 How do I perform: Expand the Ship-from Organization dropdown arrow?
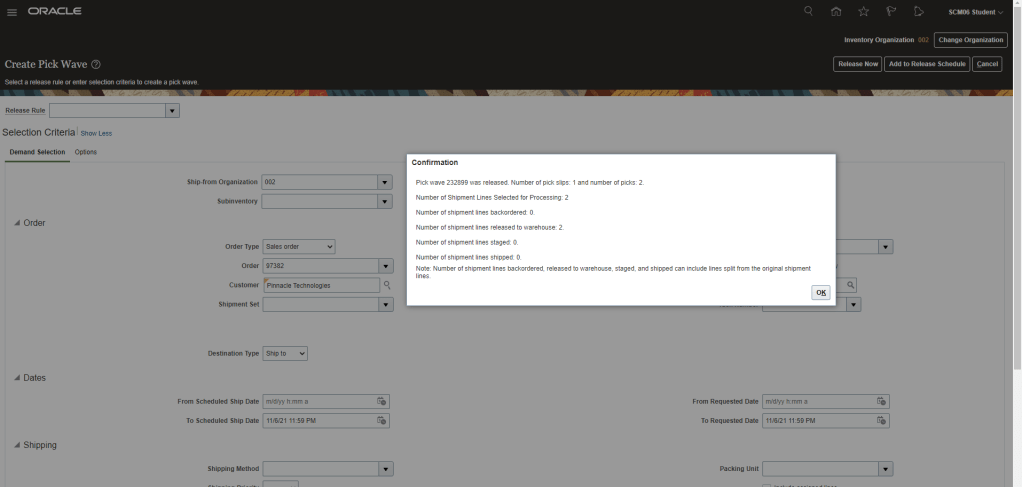coord(384,182)
